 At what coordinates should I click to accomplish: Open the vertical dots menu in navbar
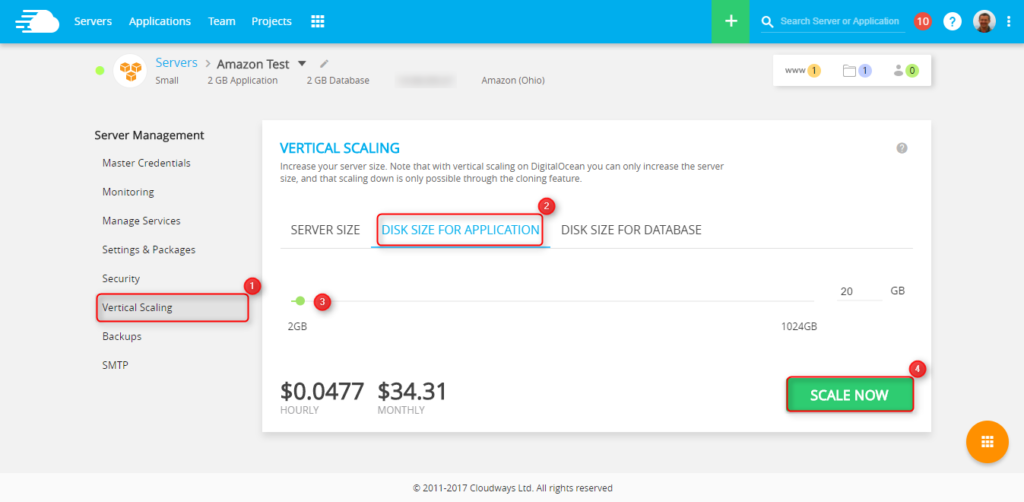1008,21
